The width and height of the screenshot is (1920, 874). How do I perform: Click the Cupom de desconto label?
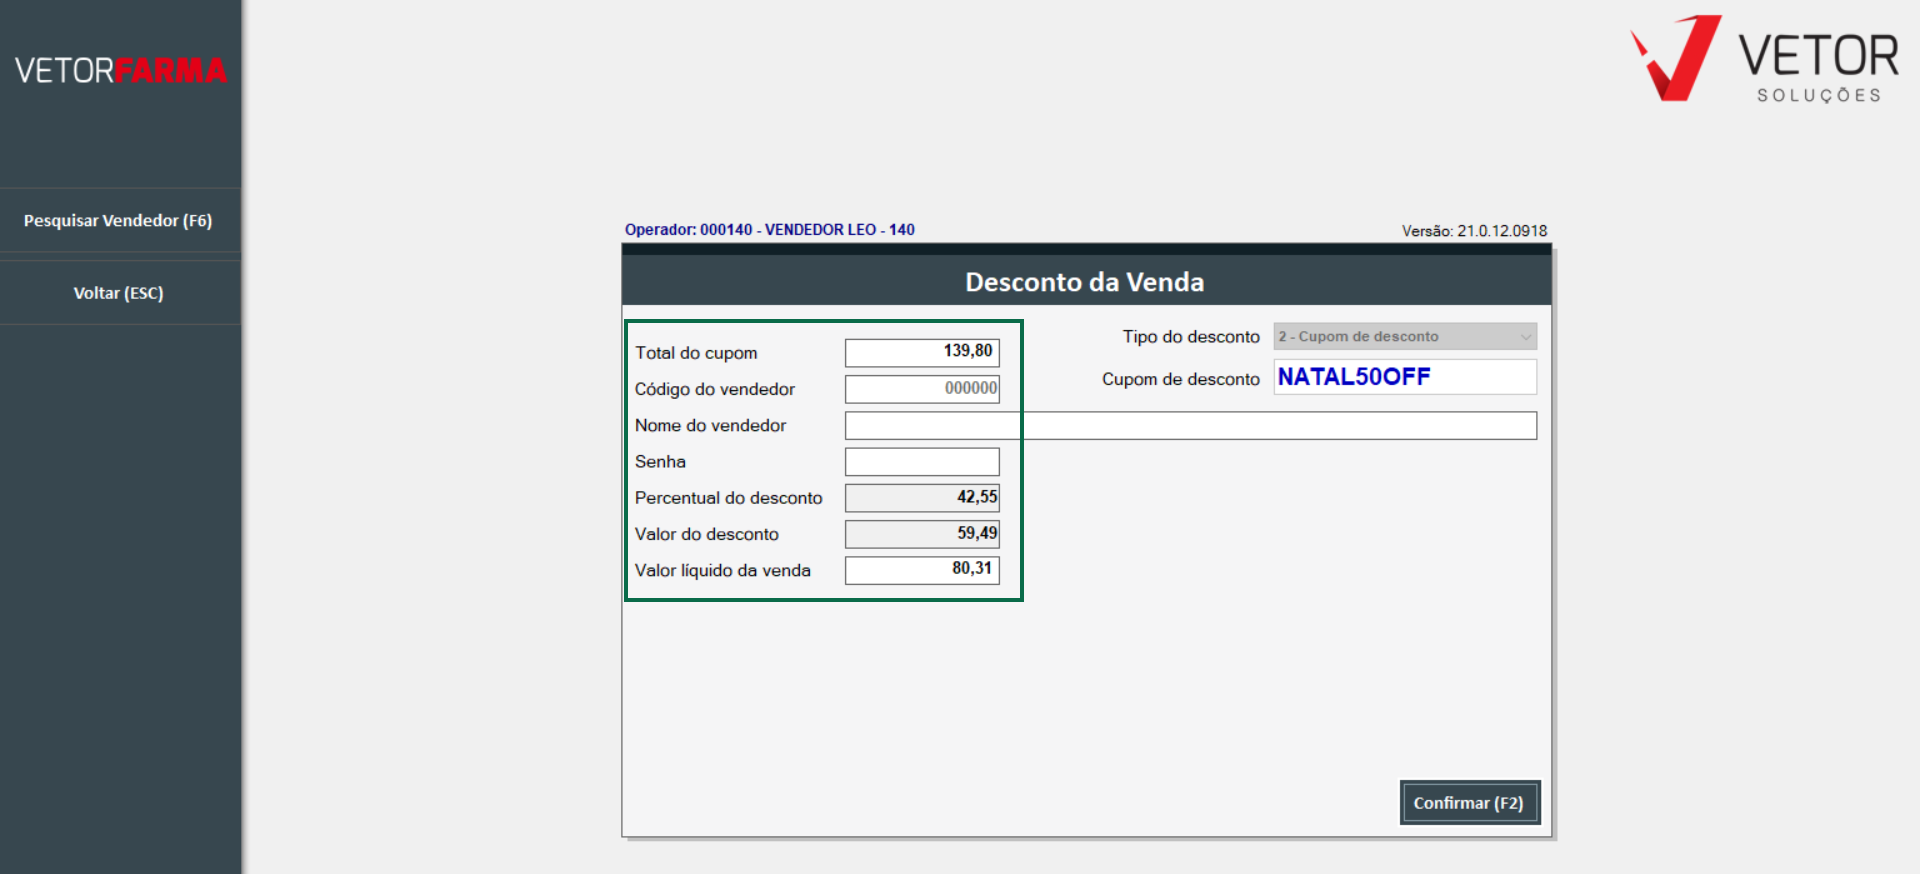(x=1181, y=379)
